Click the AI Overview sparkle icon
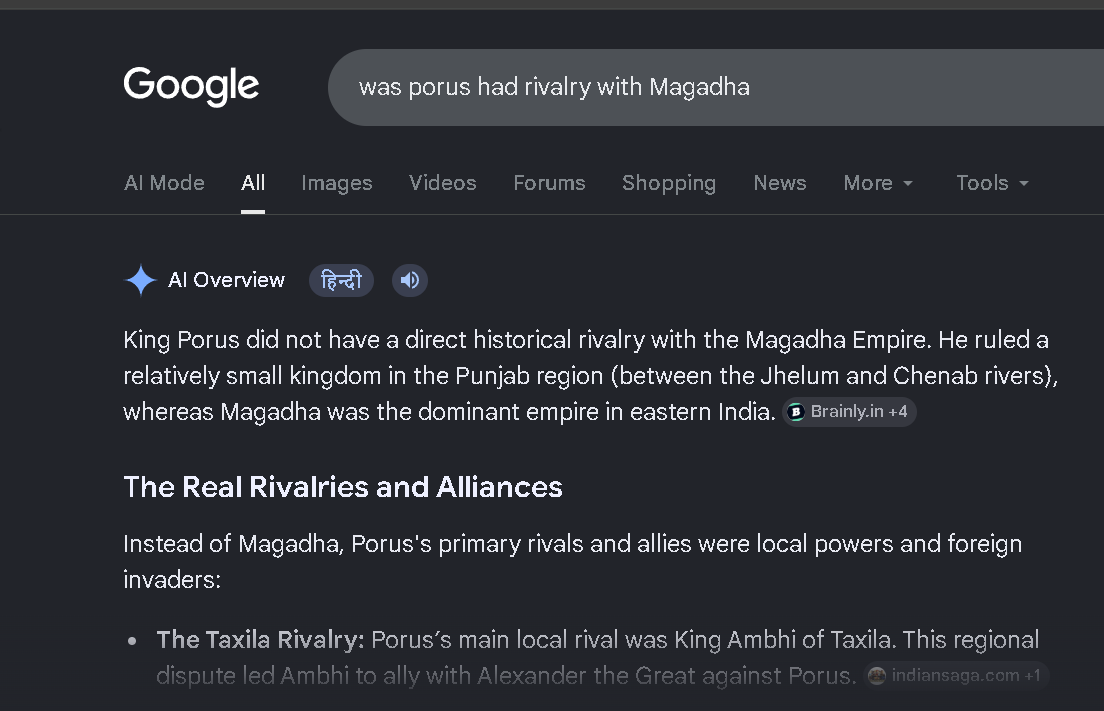The image size is (1104, 711). point(141,280)
